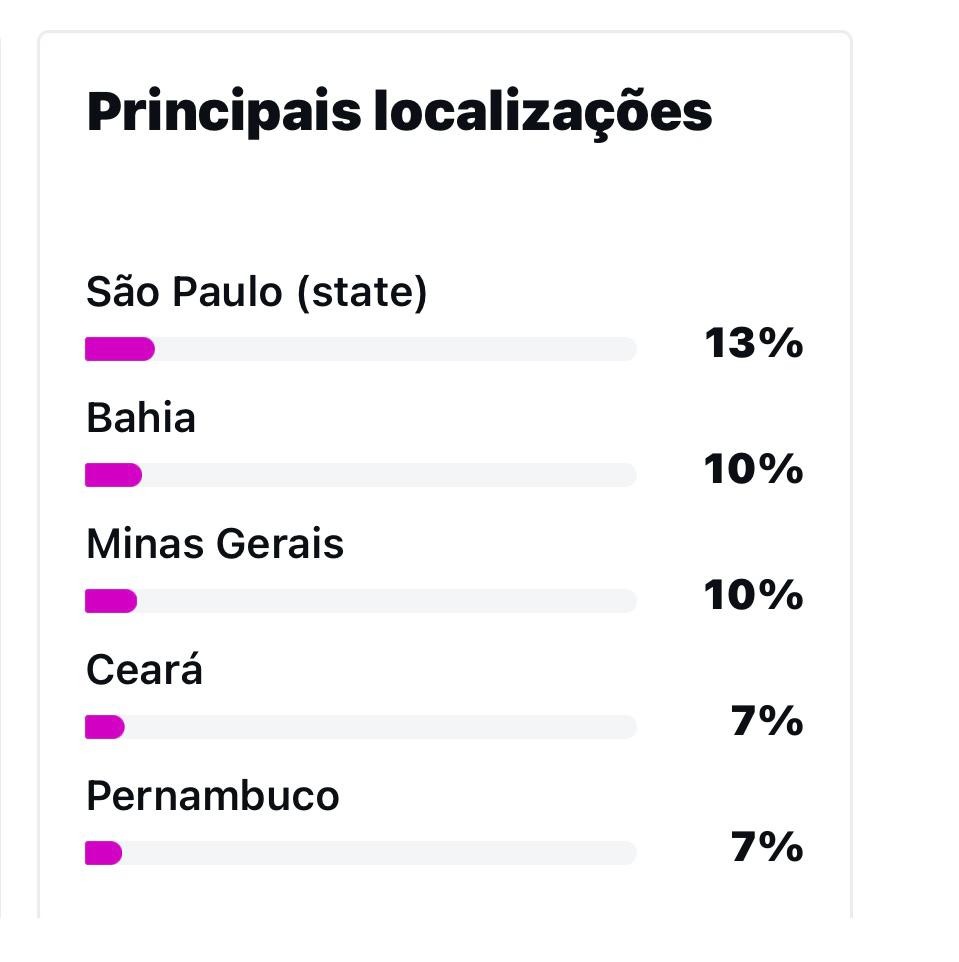The height and width of the screenshot is (962, 959).
Task: Select the Minas Gerais location label
Action: point(215,544)
